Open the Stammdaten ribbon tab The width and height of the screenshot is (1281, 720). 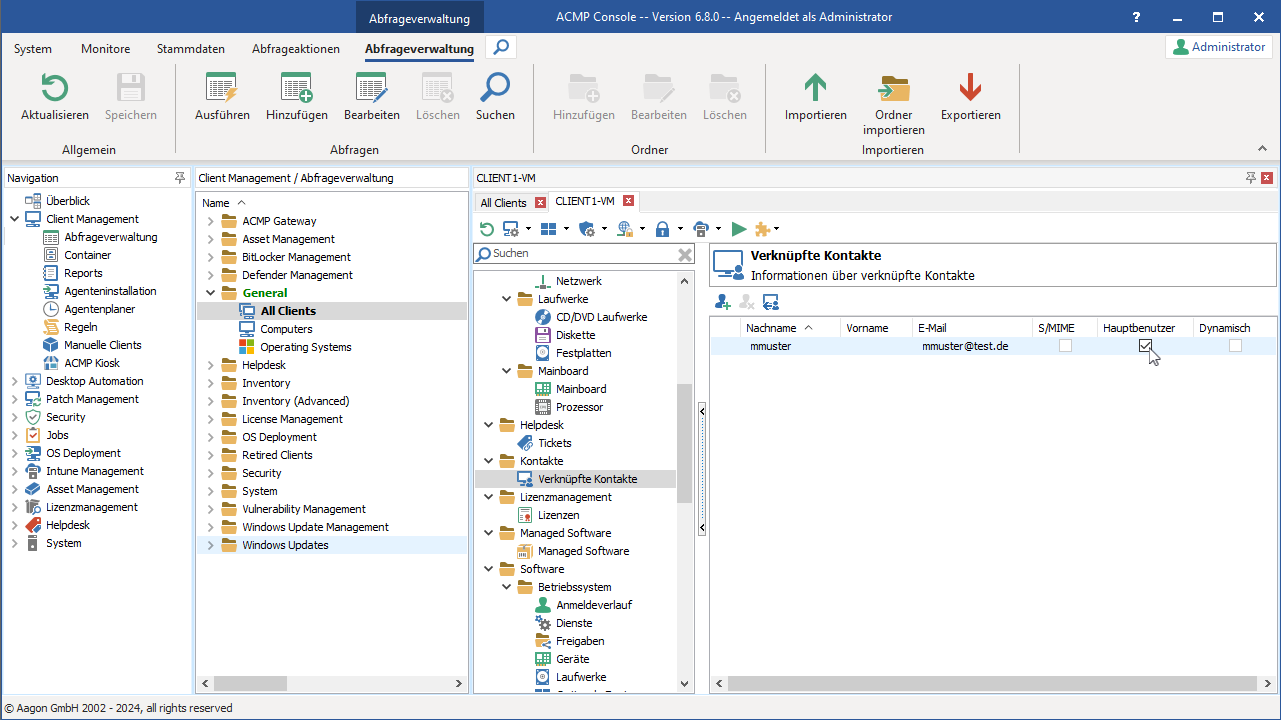[x=190, y=48]
